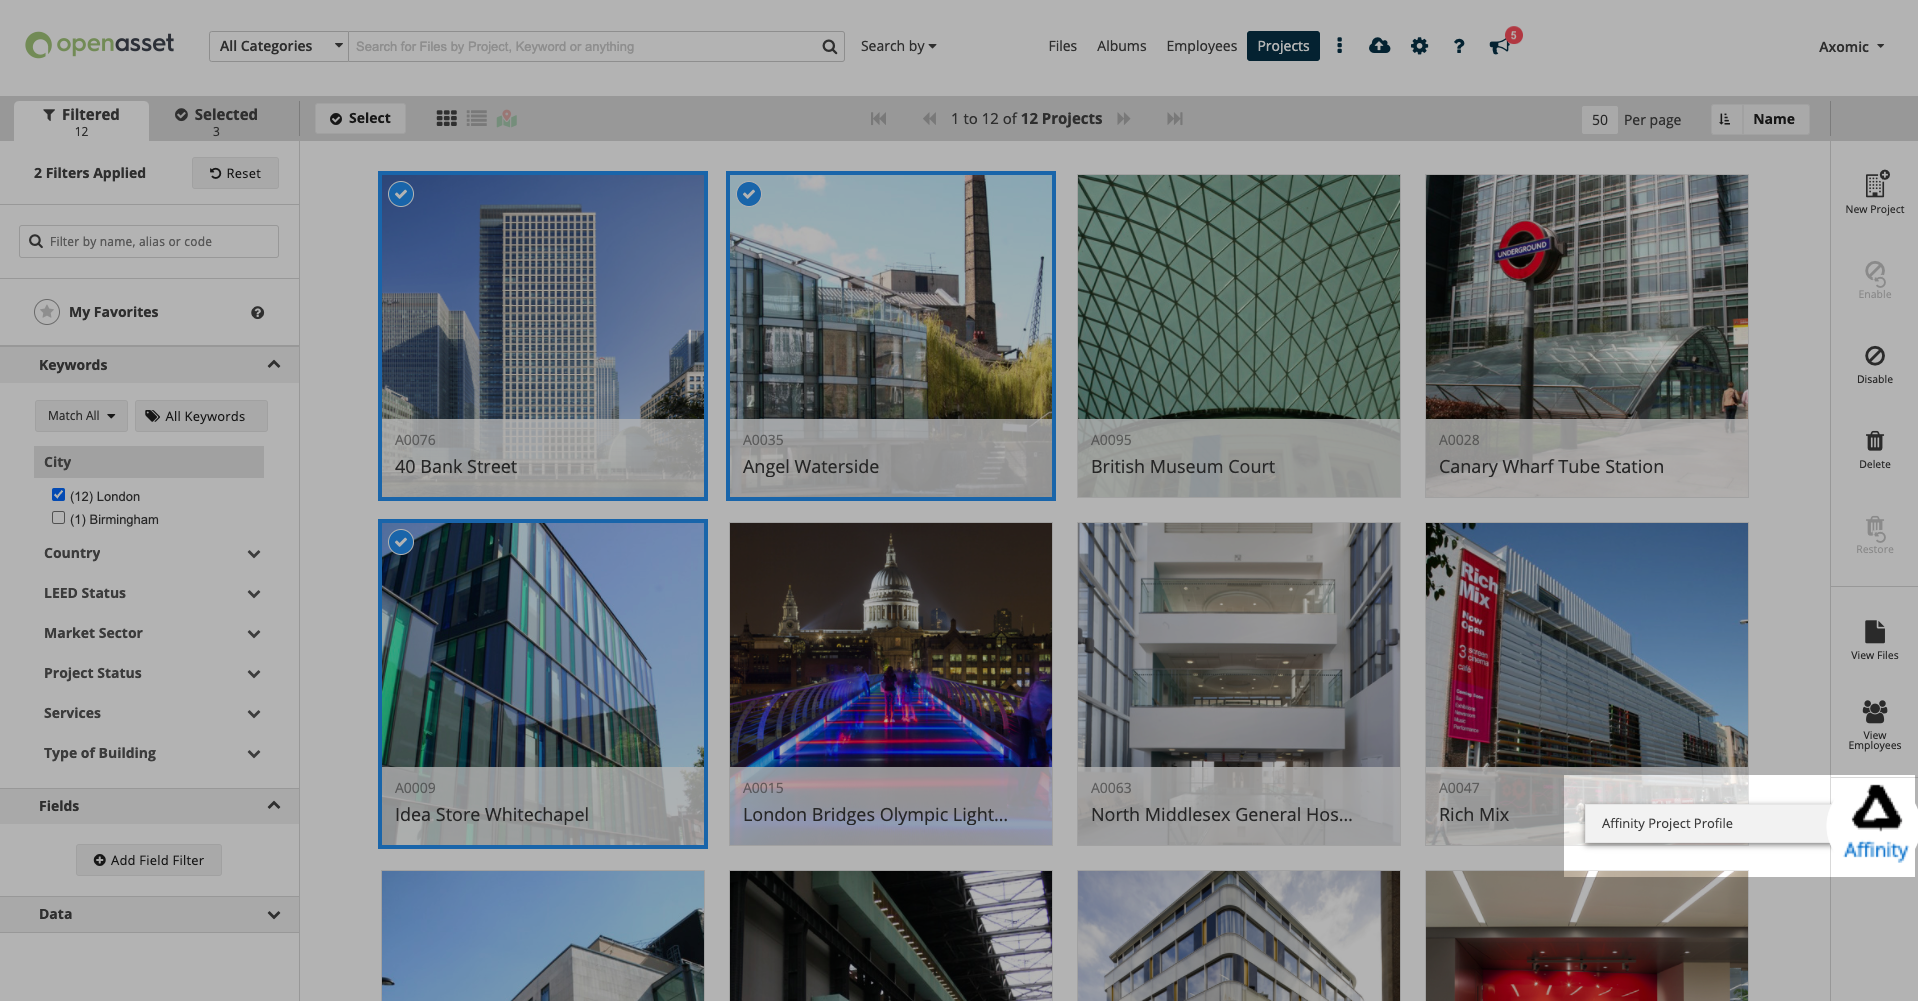
Task: Deselect Angel Waterside checkmark
Action: coord(749,194)
